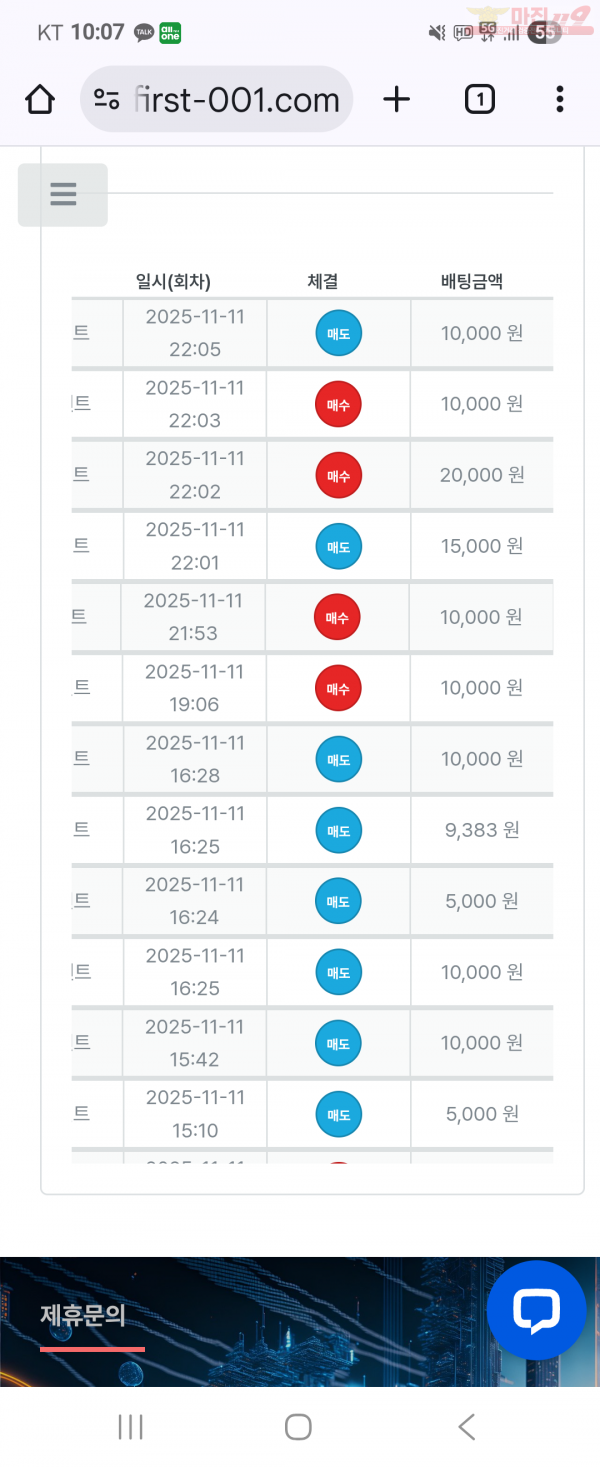The image size is (600, 1467).
Task: Tap the browser home icon
Action: tap(40, 99)
